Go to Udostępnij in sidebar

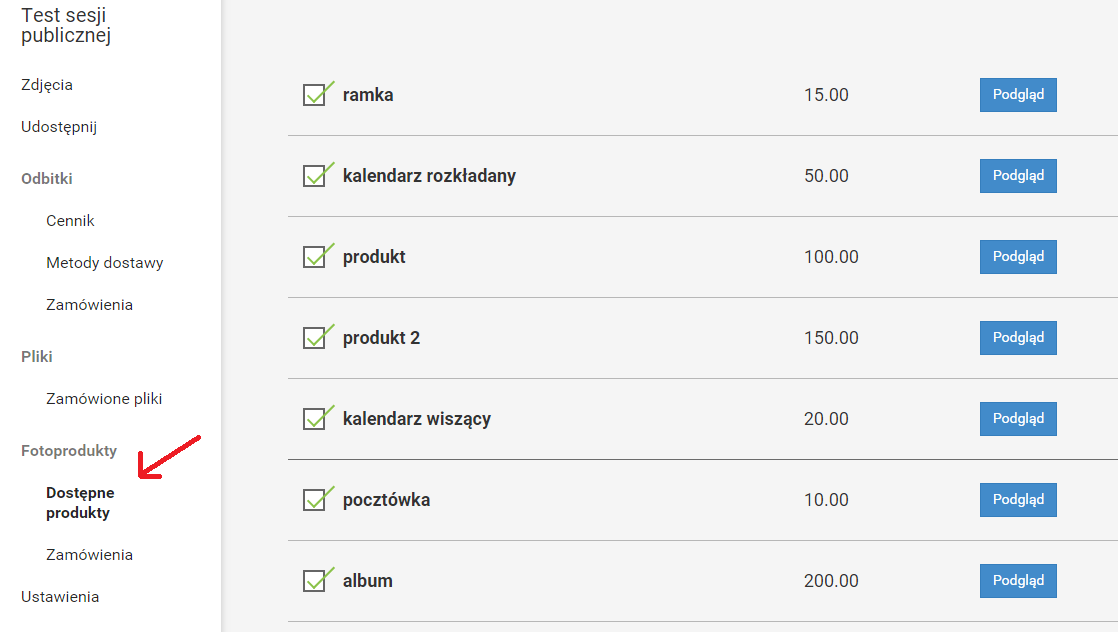pos(59,127)
